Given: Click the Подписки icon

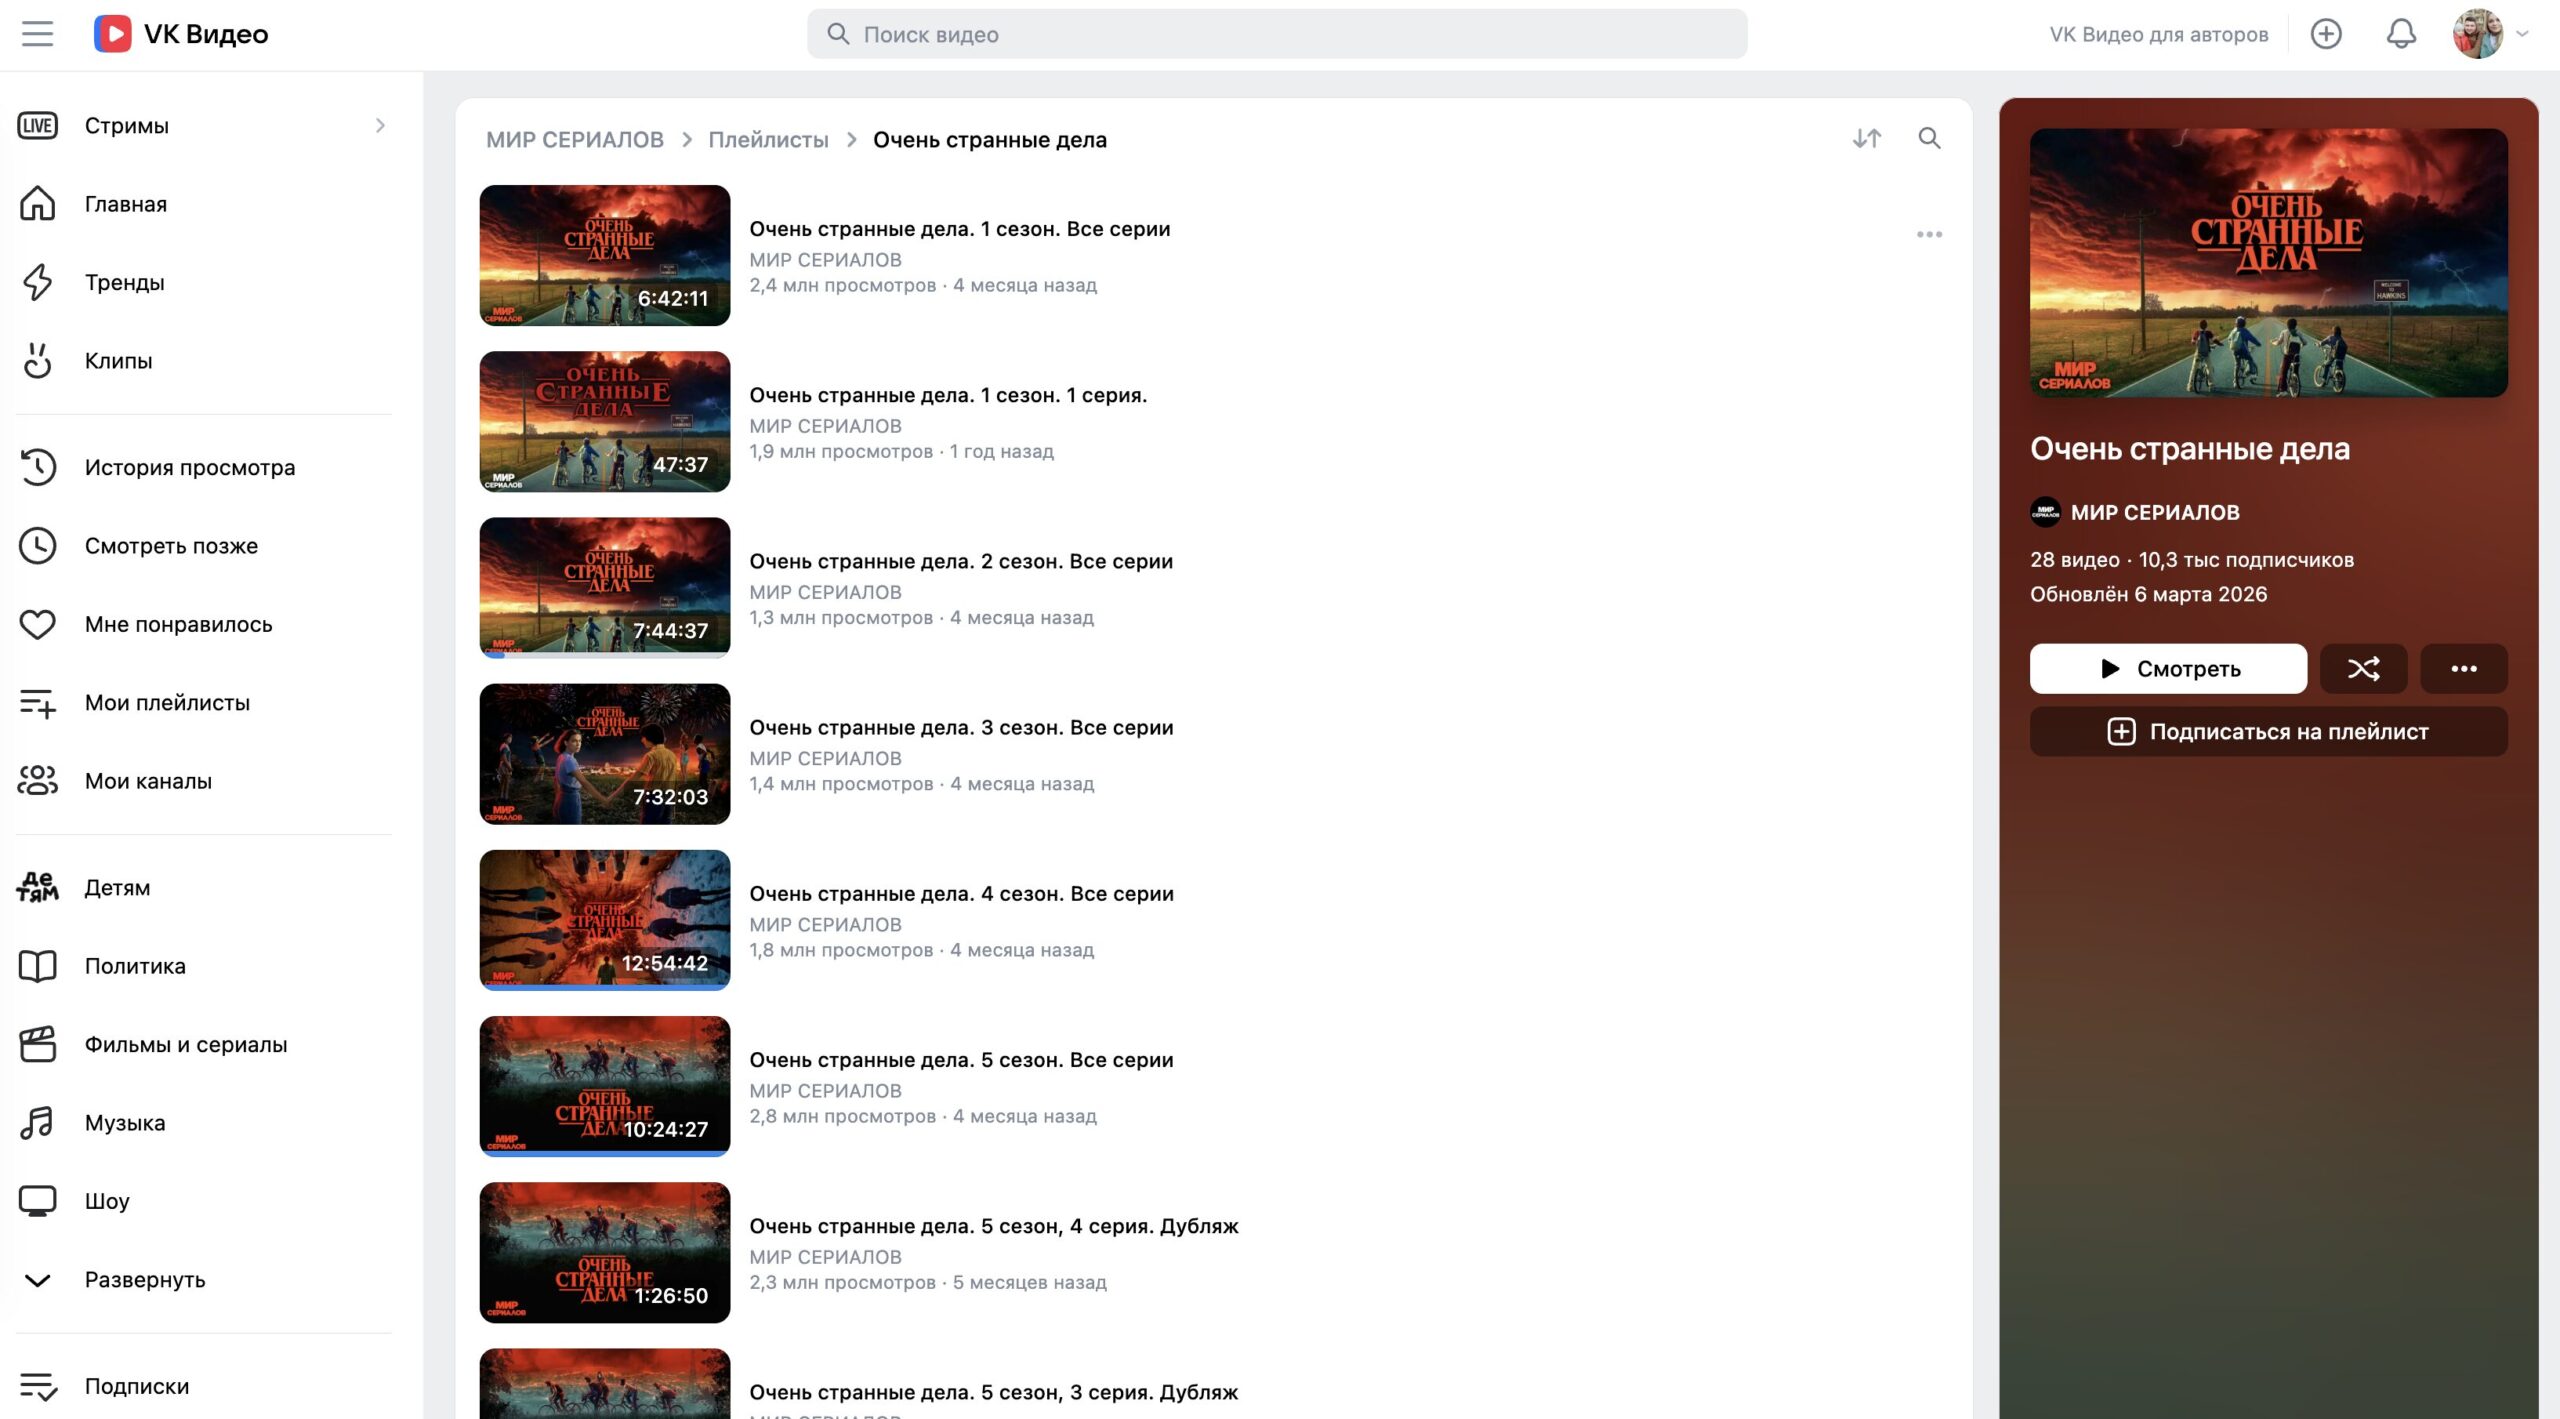Looking at the screenshot, I should pos(37,1386).
